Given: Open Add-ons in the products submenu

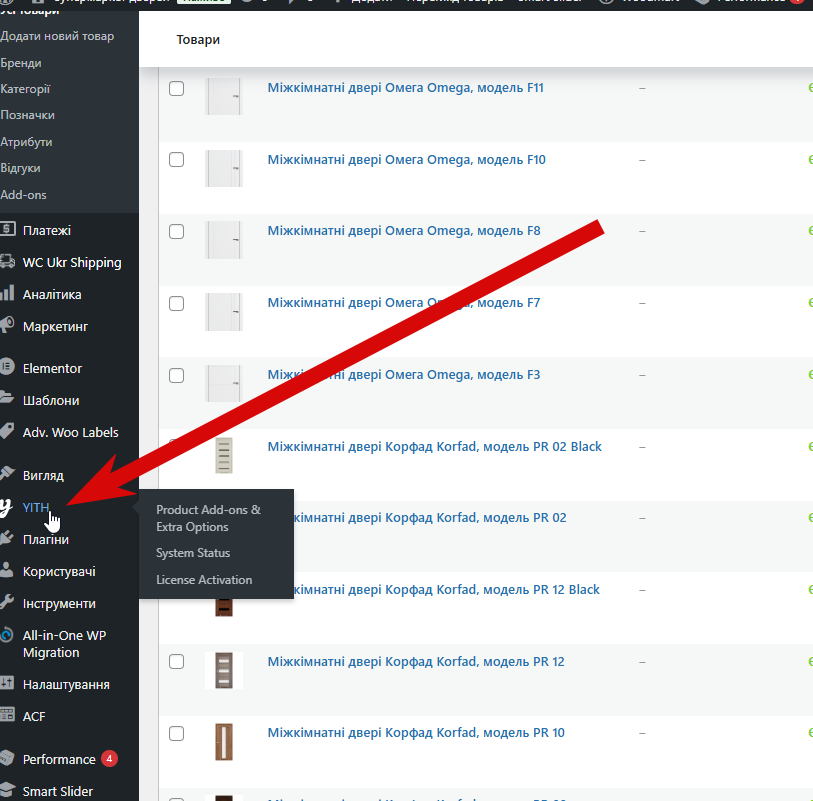Looking at the screenshot, I should (23, 195).
